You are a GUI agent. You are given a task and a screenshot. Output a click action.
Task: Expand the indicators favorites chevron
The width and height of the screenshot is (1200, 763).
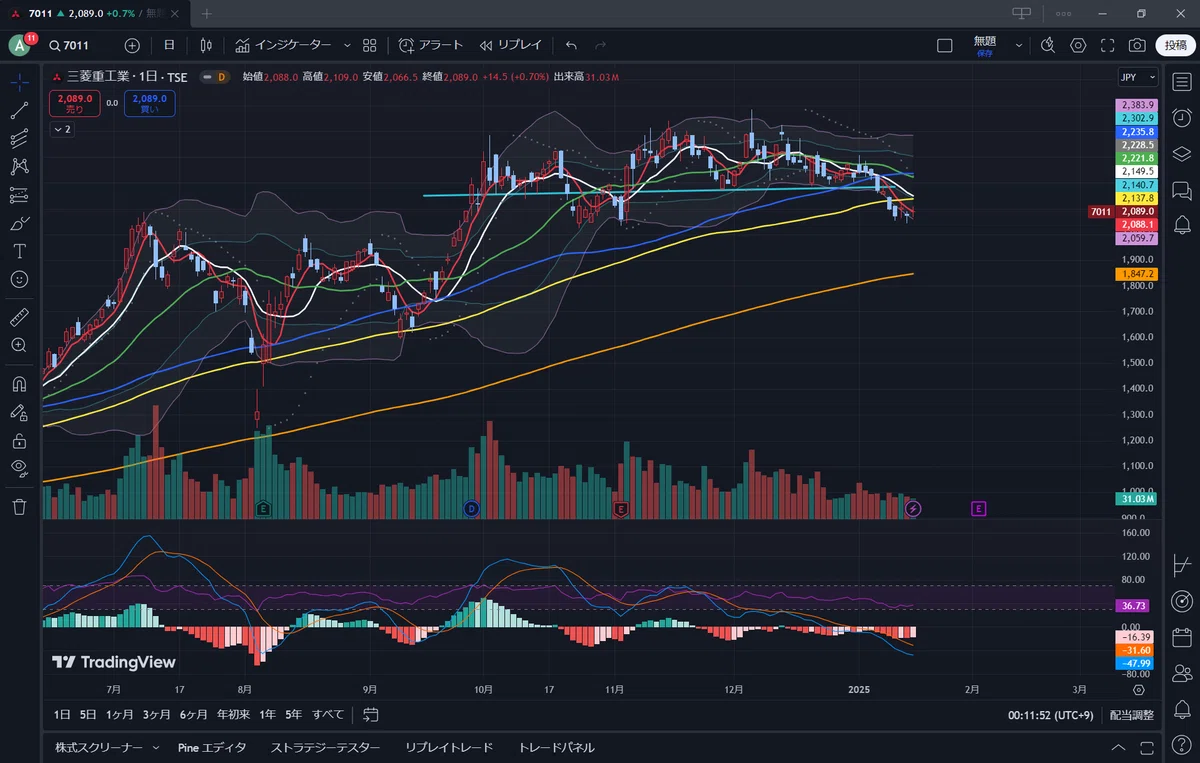click(x=347, y=45)
